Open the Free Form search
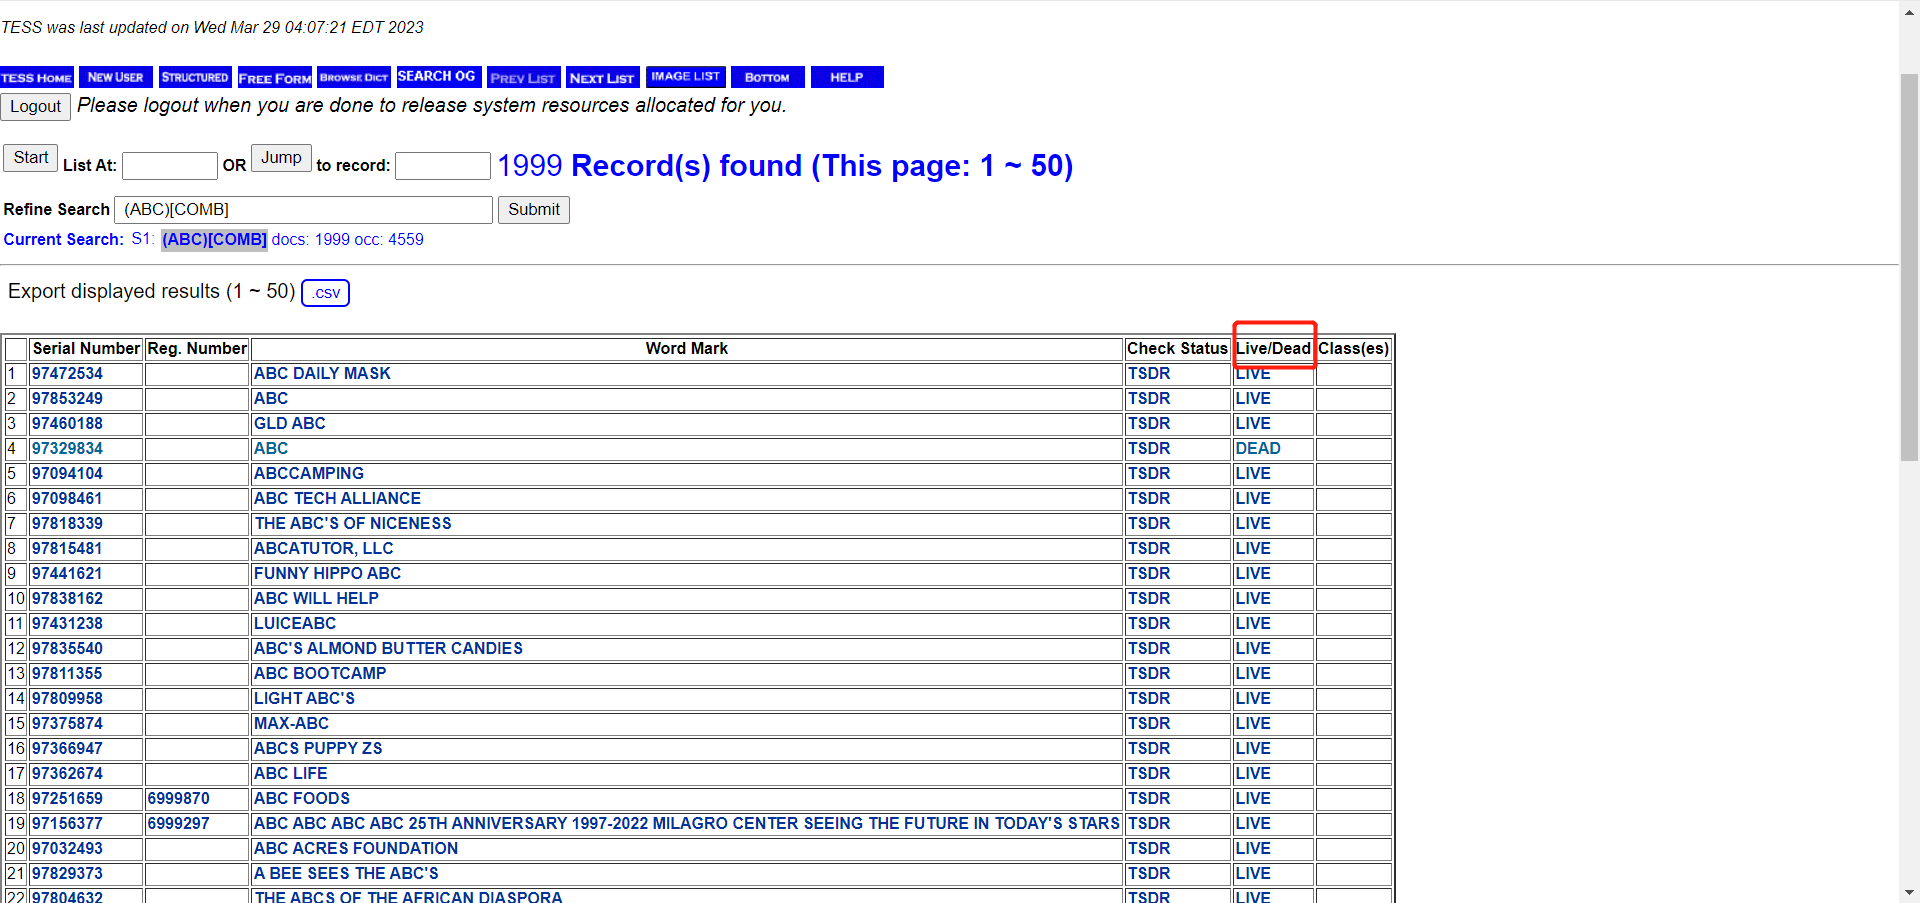This screenshot has width=1920, height=903. click(x=274, y=77)
